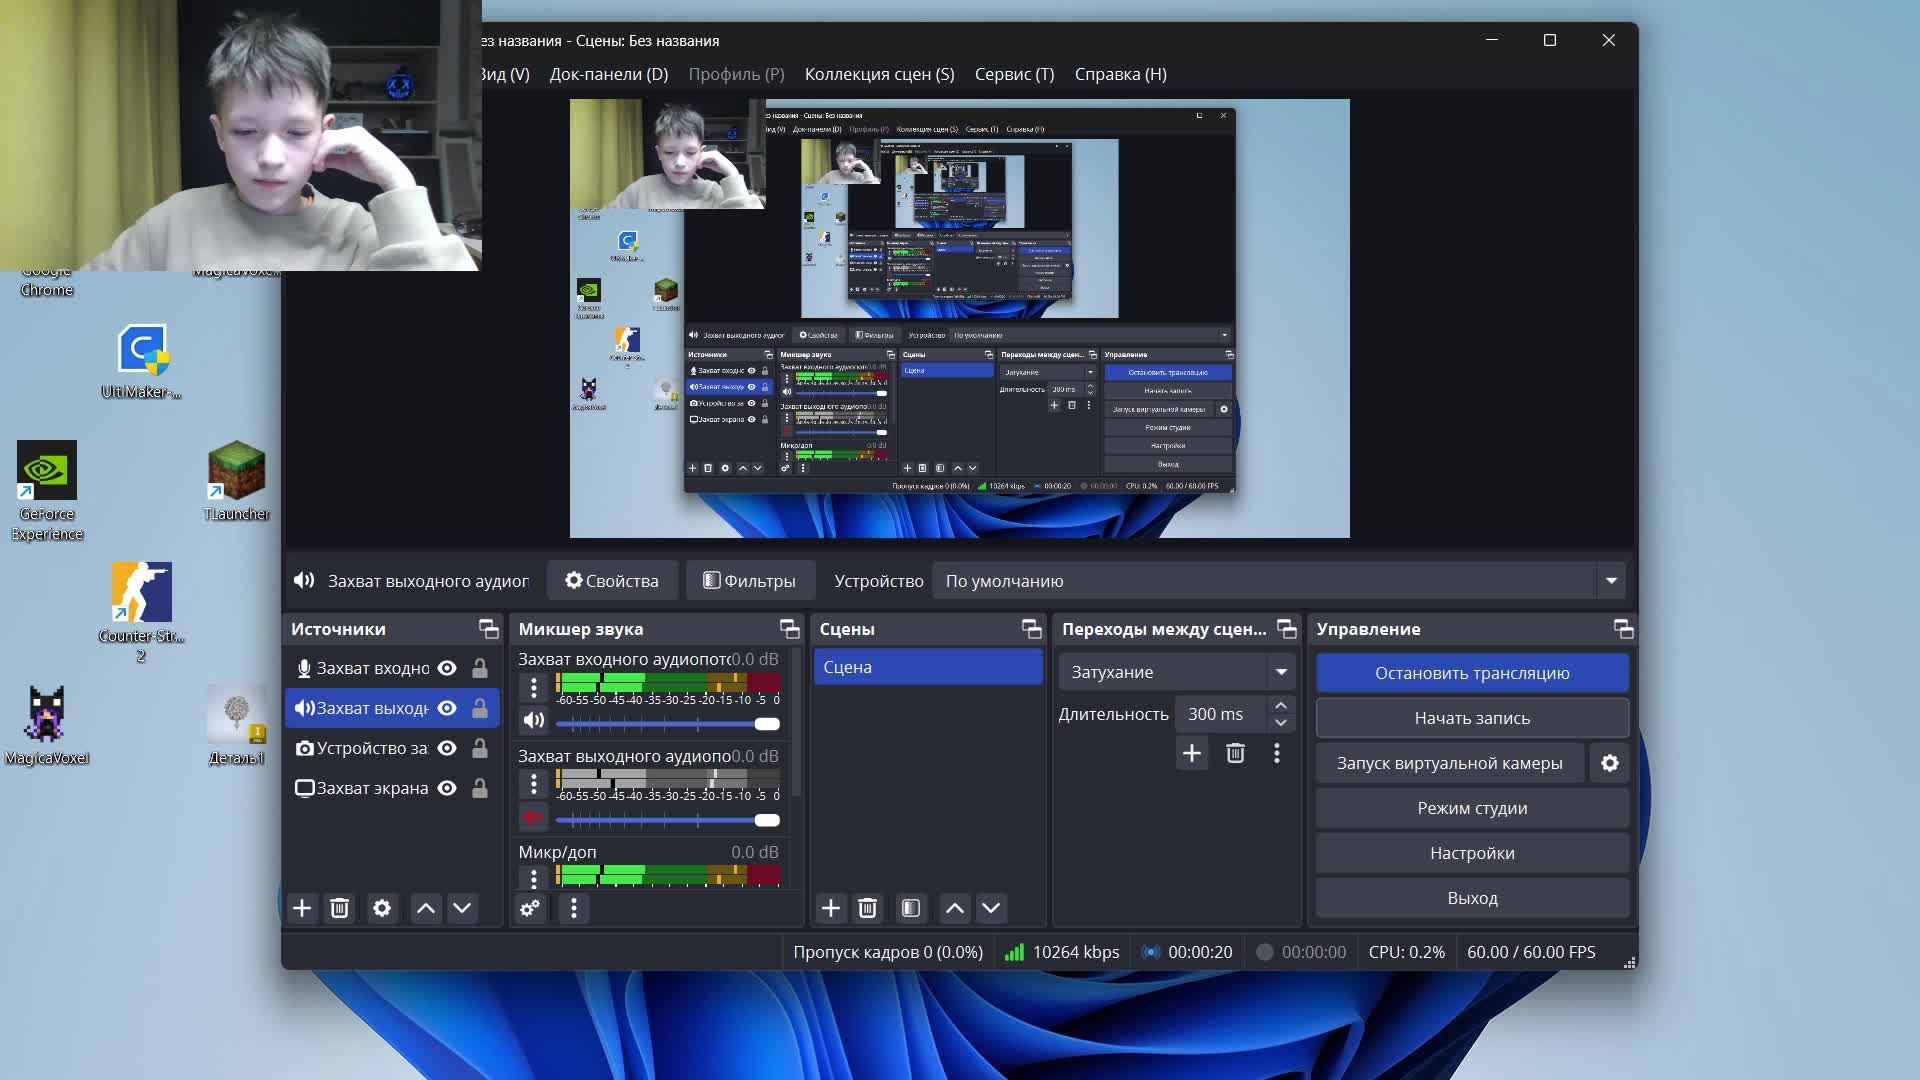Select Сцена in Scenes list
The image size is (1920, 1080).
[928, 667]
